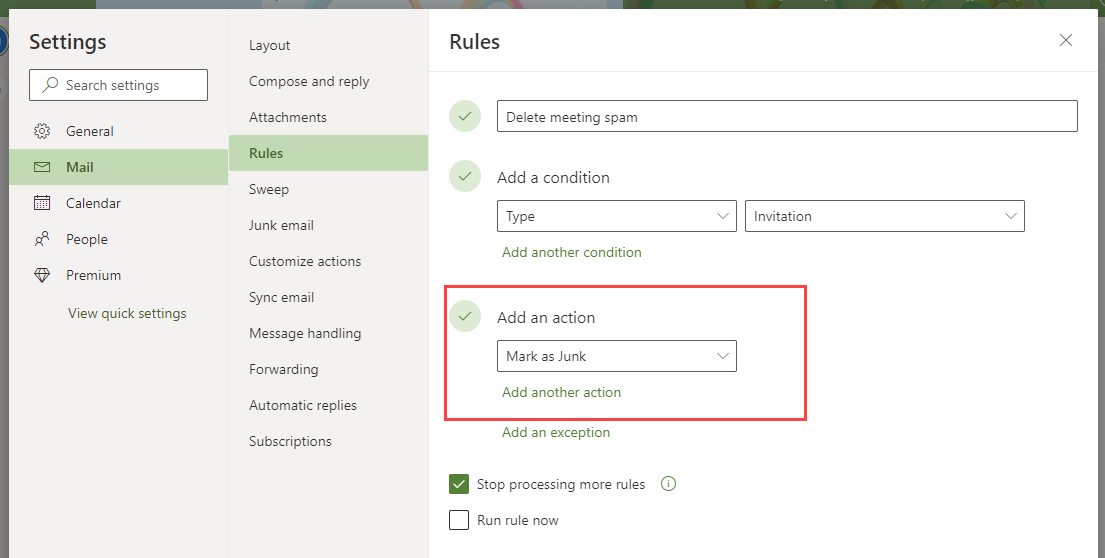The height and width of the screenshot is (558, 1105).
Task: Select the People icon
Action: click(x=42, y=239)
